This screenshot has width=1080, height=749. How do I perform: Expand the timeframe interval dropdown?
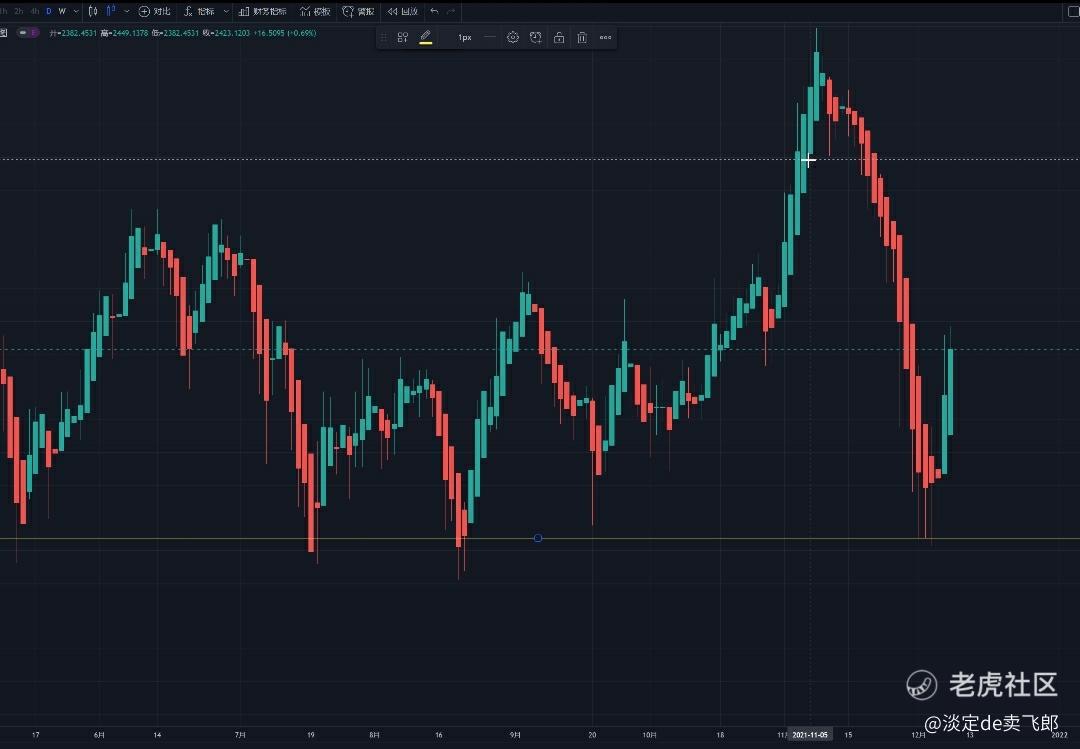(76, 11)
